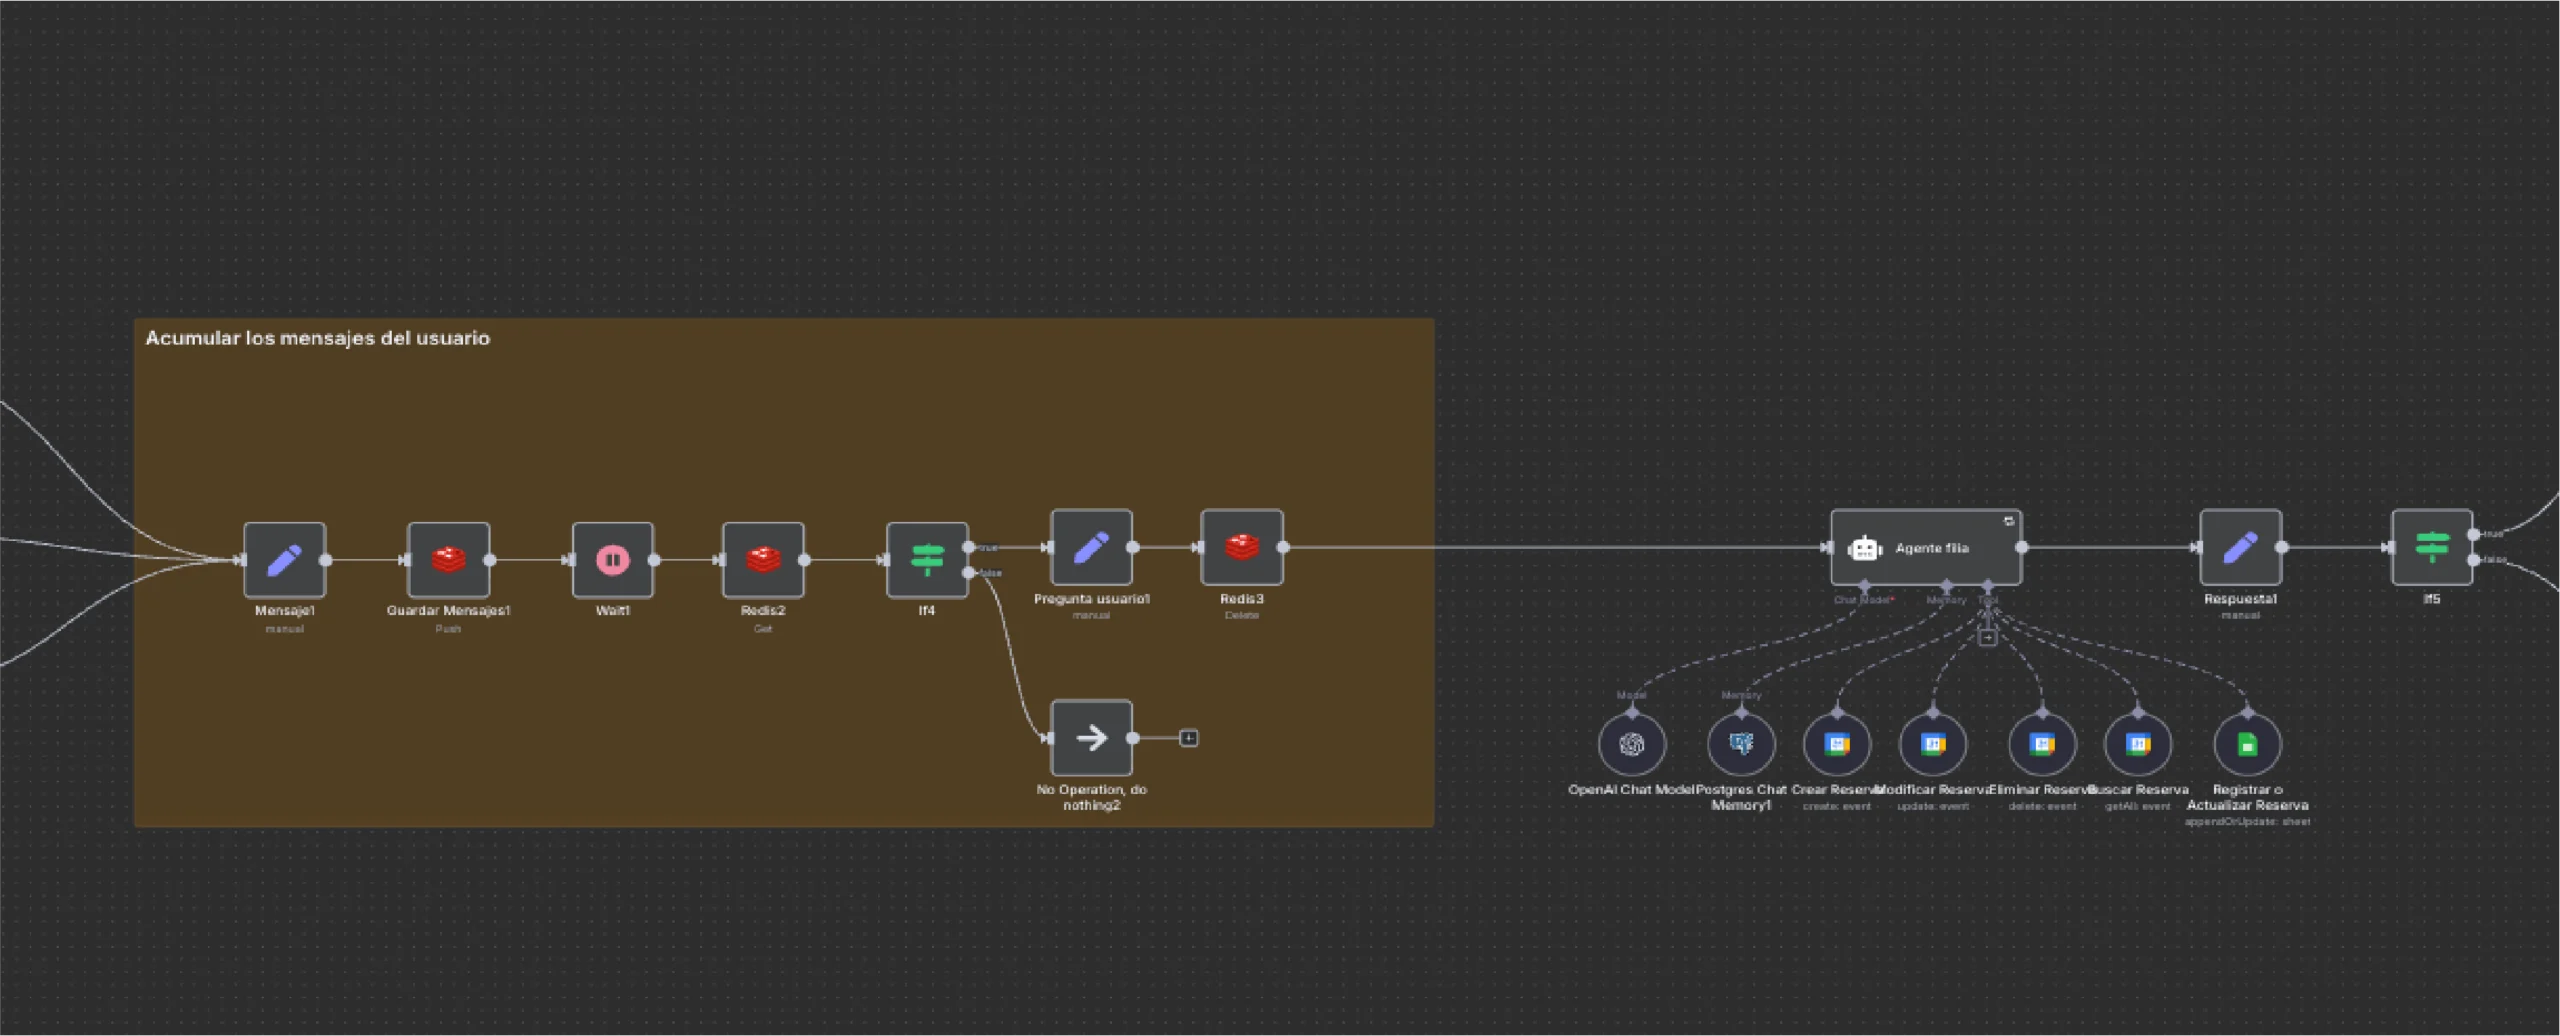Open the Pregunta usuario1 node

pos(1091,547)
